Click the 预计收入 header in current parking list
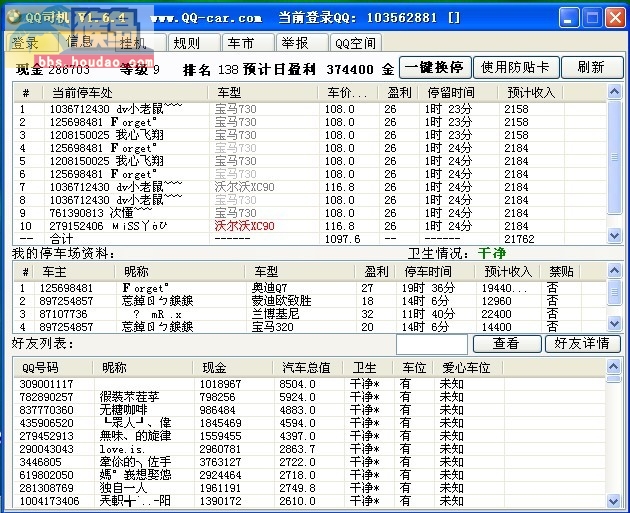The width and height of the screenshot is (630, 513). (x=530, y=93)
